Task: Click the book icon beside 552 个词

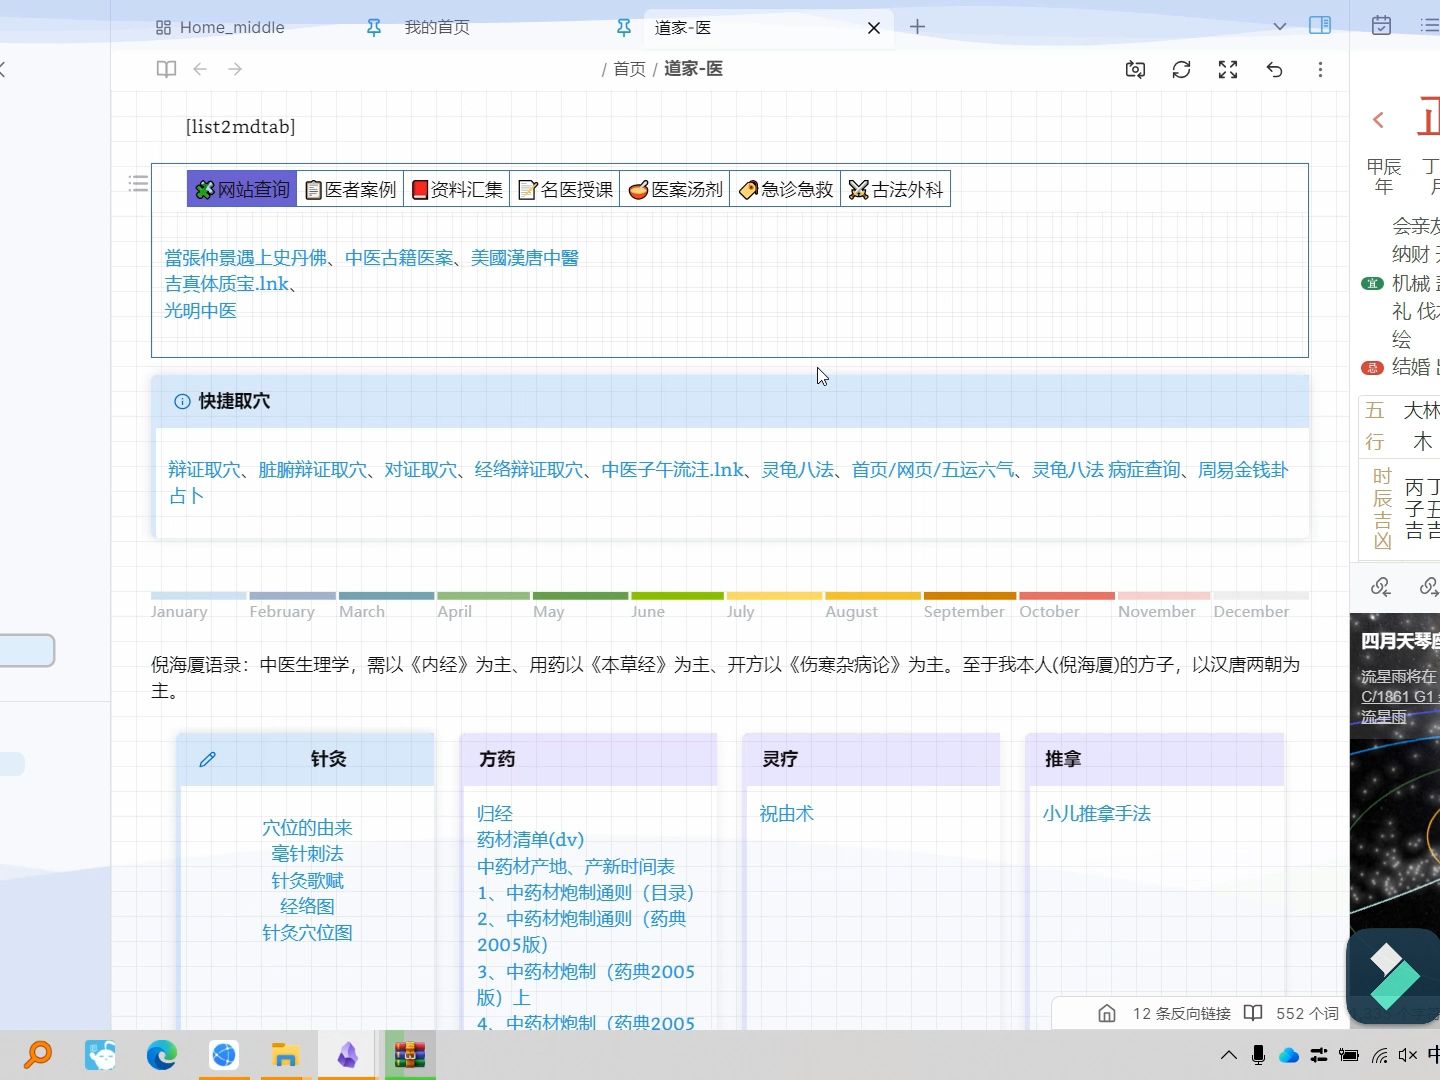Action: coord(1253,1013)
